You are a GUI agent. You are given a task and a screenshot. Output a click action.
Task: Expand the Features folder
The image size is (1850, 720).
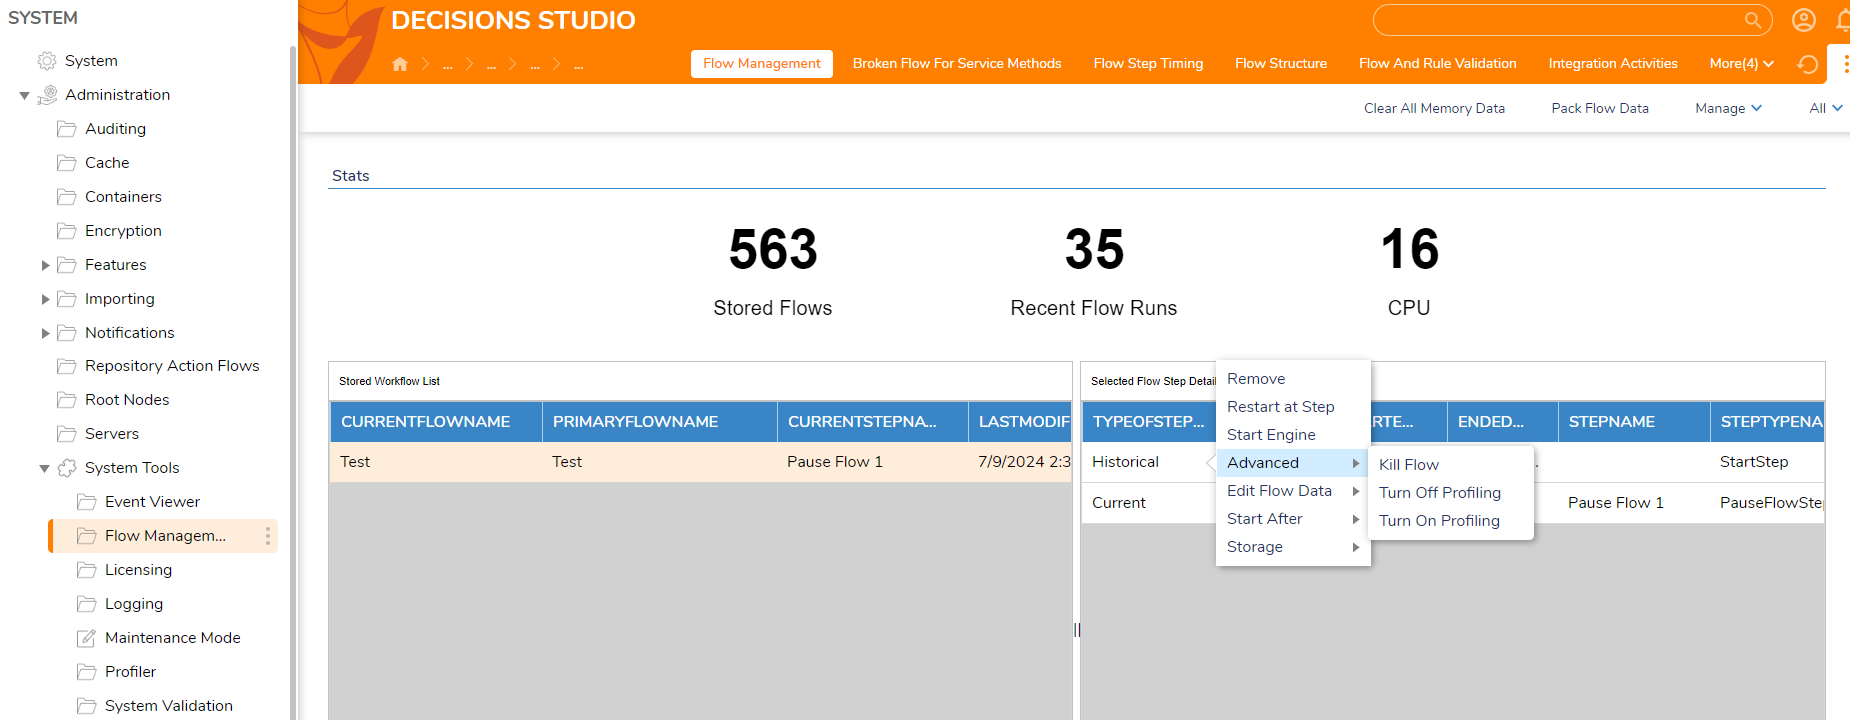[45, 265]
